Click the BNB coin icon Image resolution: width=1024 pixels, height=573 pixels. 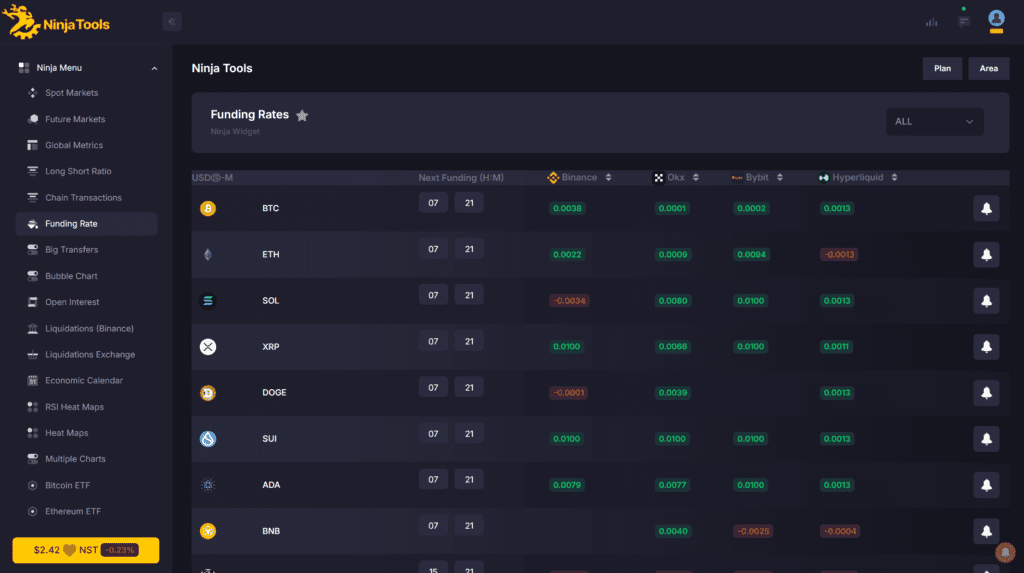(x=208, y=531)
